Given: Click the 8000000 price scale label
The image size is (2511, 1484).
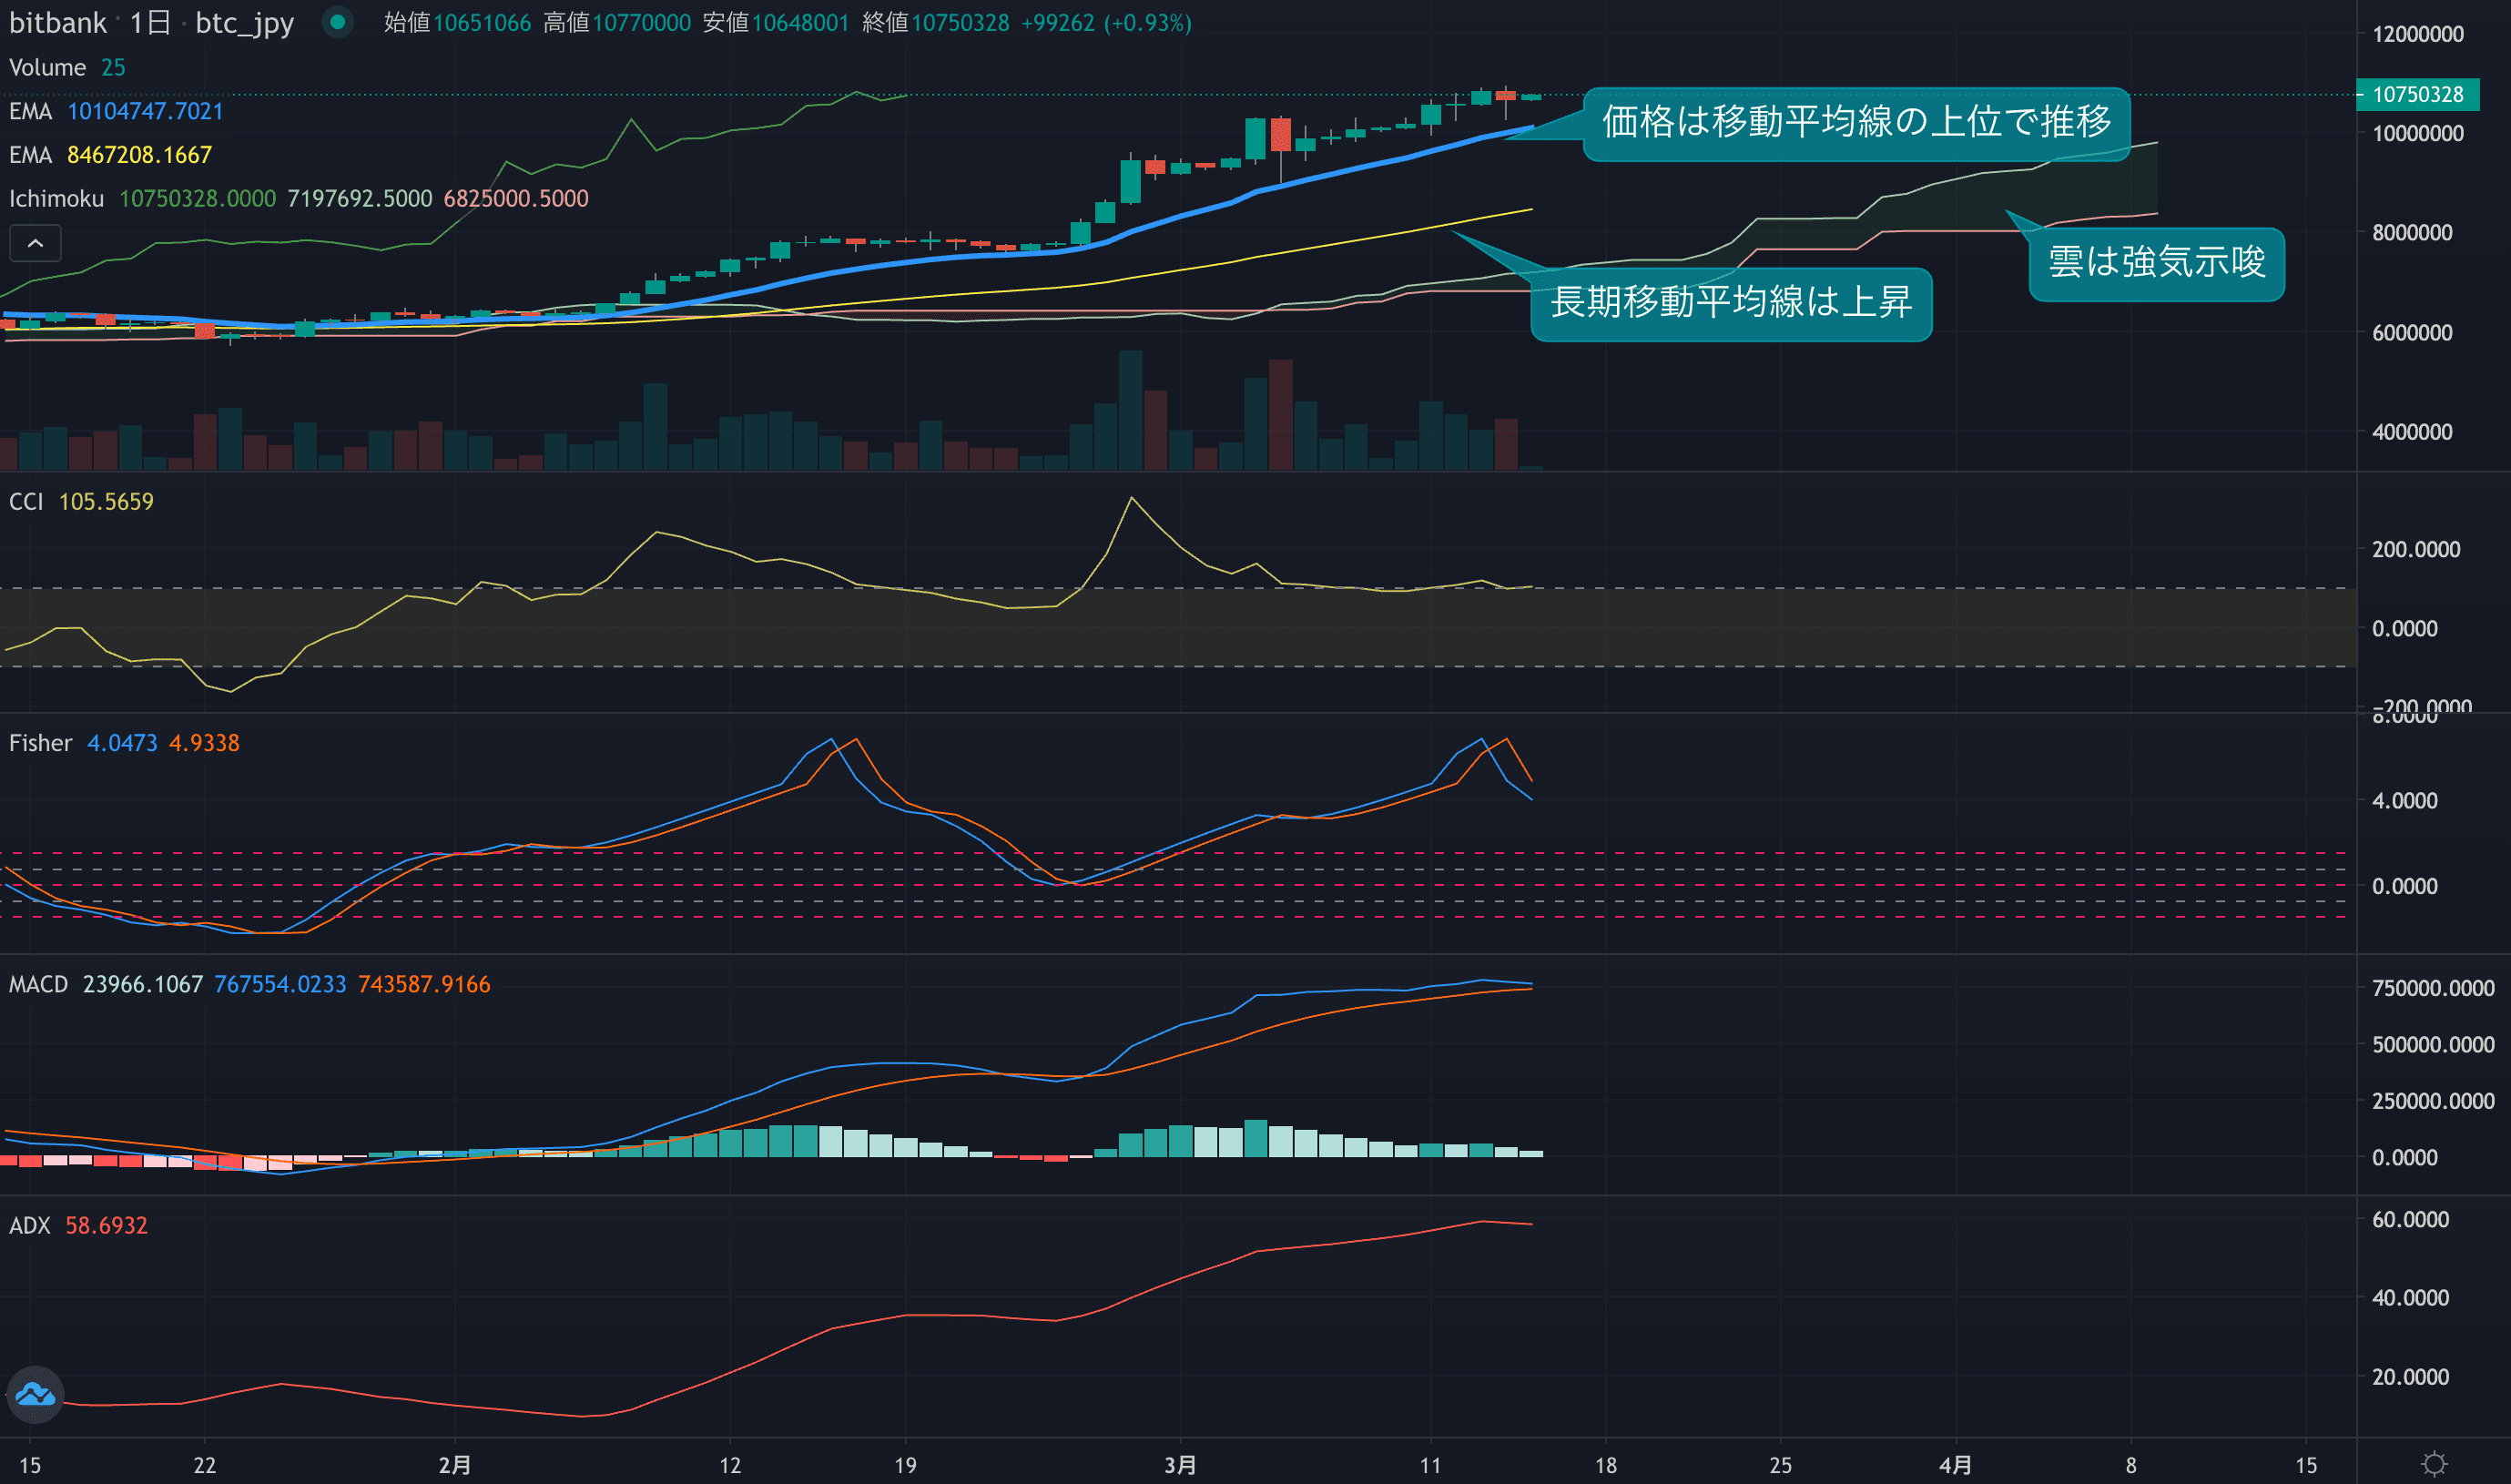Looking at the screenshot, I should click(2411, 232).
